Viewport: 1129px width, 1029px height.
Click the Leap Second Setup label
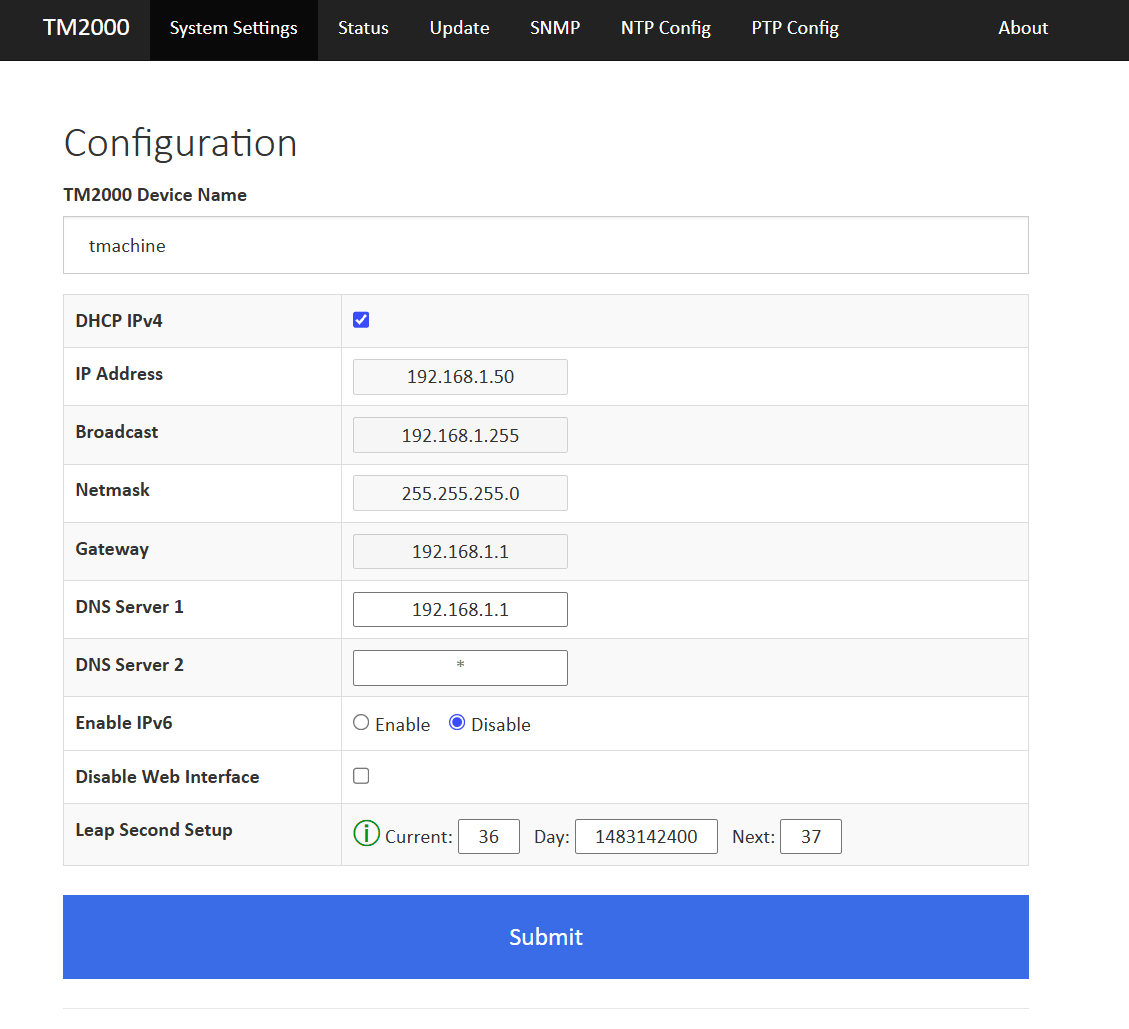tap(154, 830)
